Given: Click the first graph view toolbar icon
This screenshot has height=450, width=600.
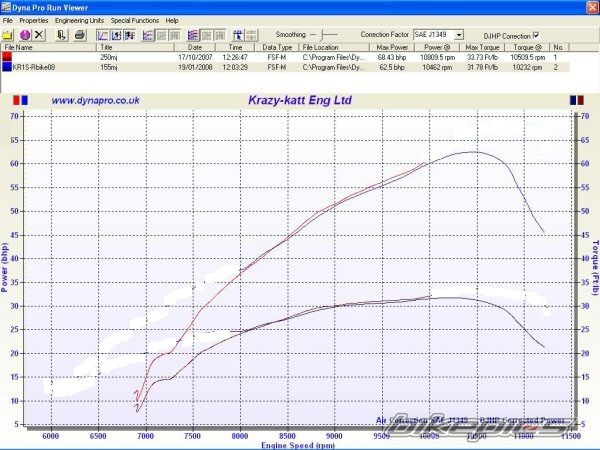Looking at the screenshot, I should pyautogui.click(x=102, y=34).
